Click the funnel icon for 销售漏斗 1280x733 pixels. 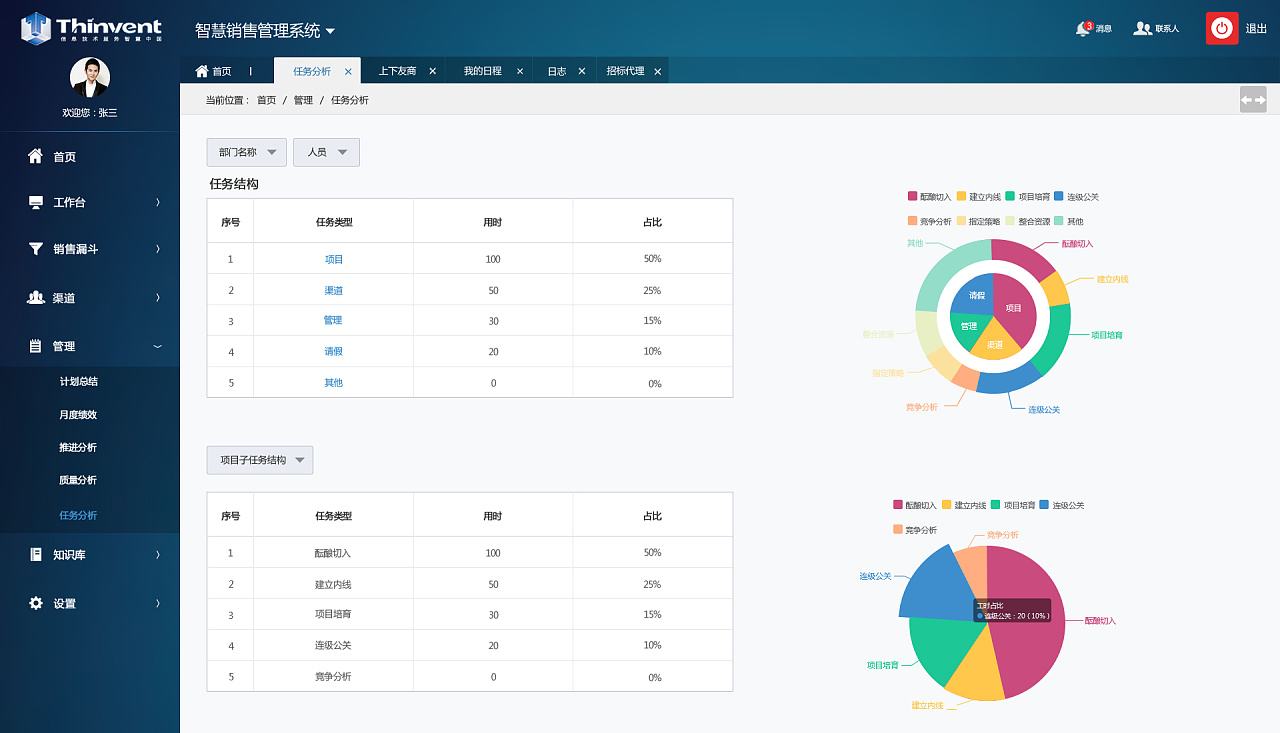click(36, 249)
